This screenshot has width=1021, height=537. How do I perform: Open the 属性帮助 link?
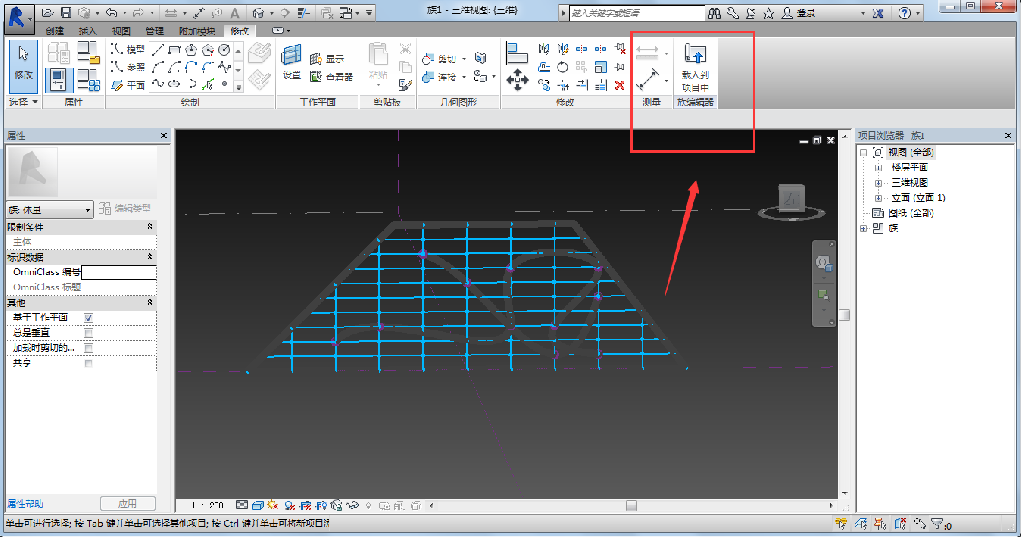coord(25,503)
